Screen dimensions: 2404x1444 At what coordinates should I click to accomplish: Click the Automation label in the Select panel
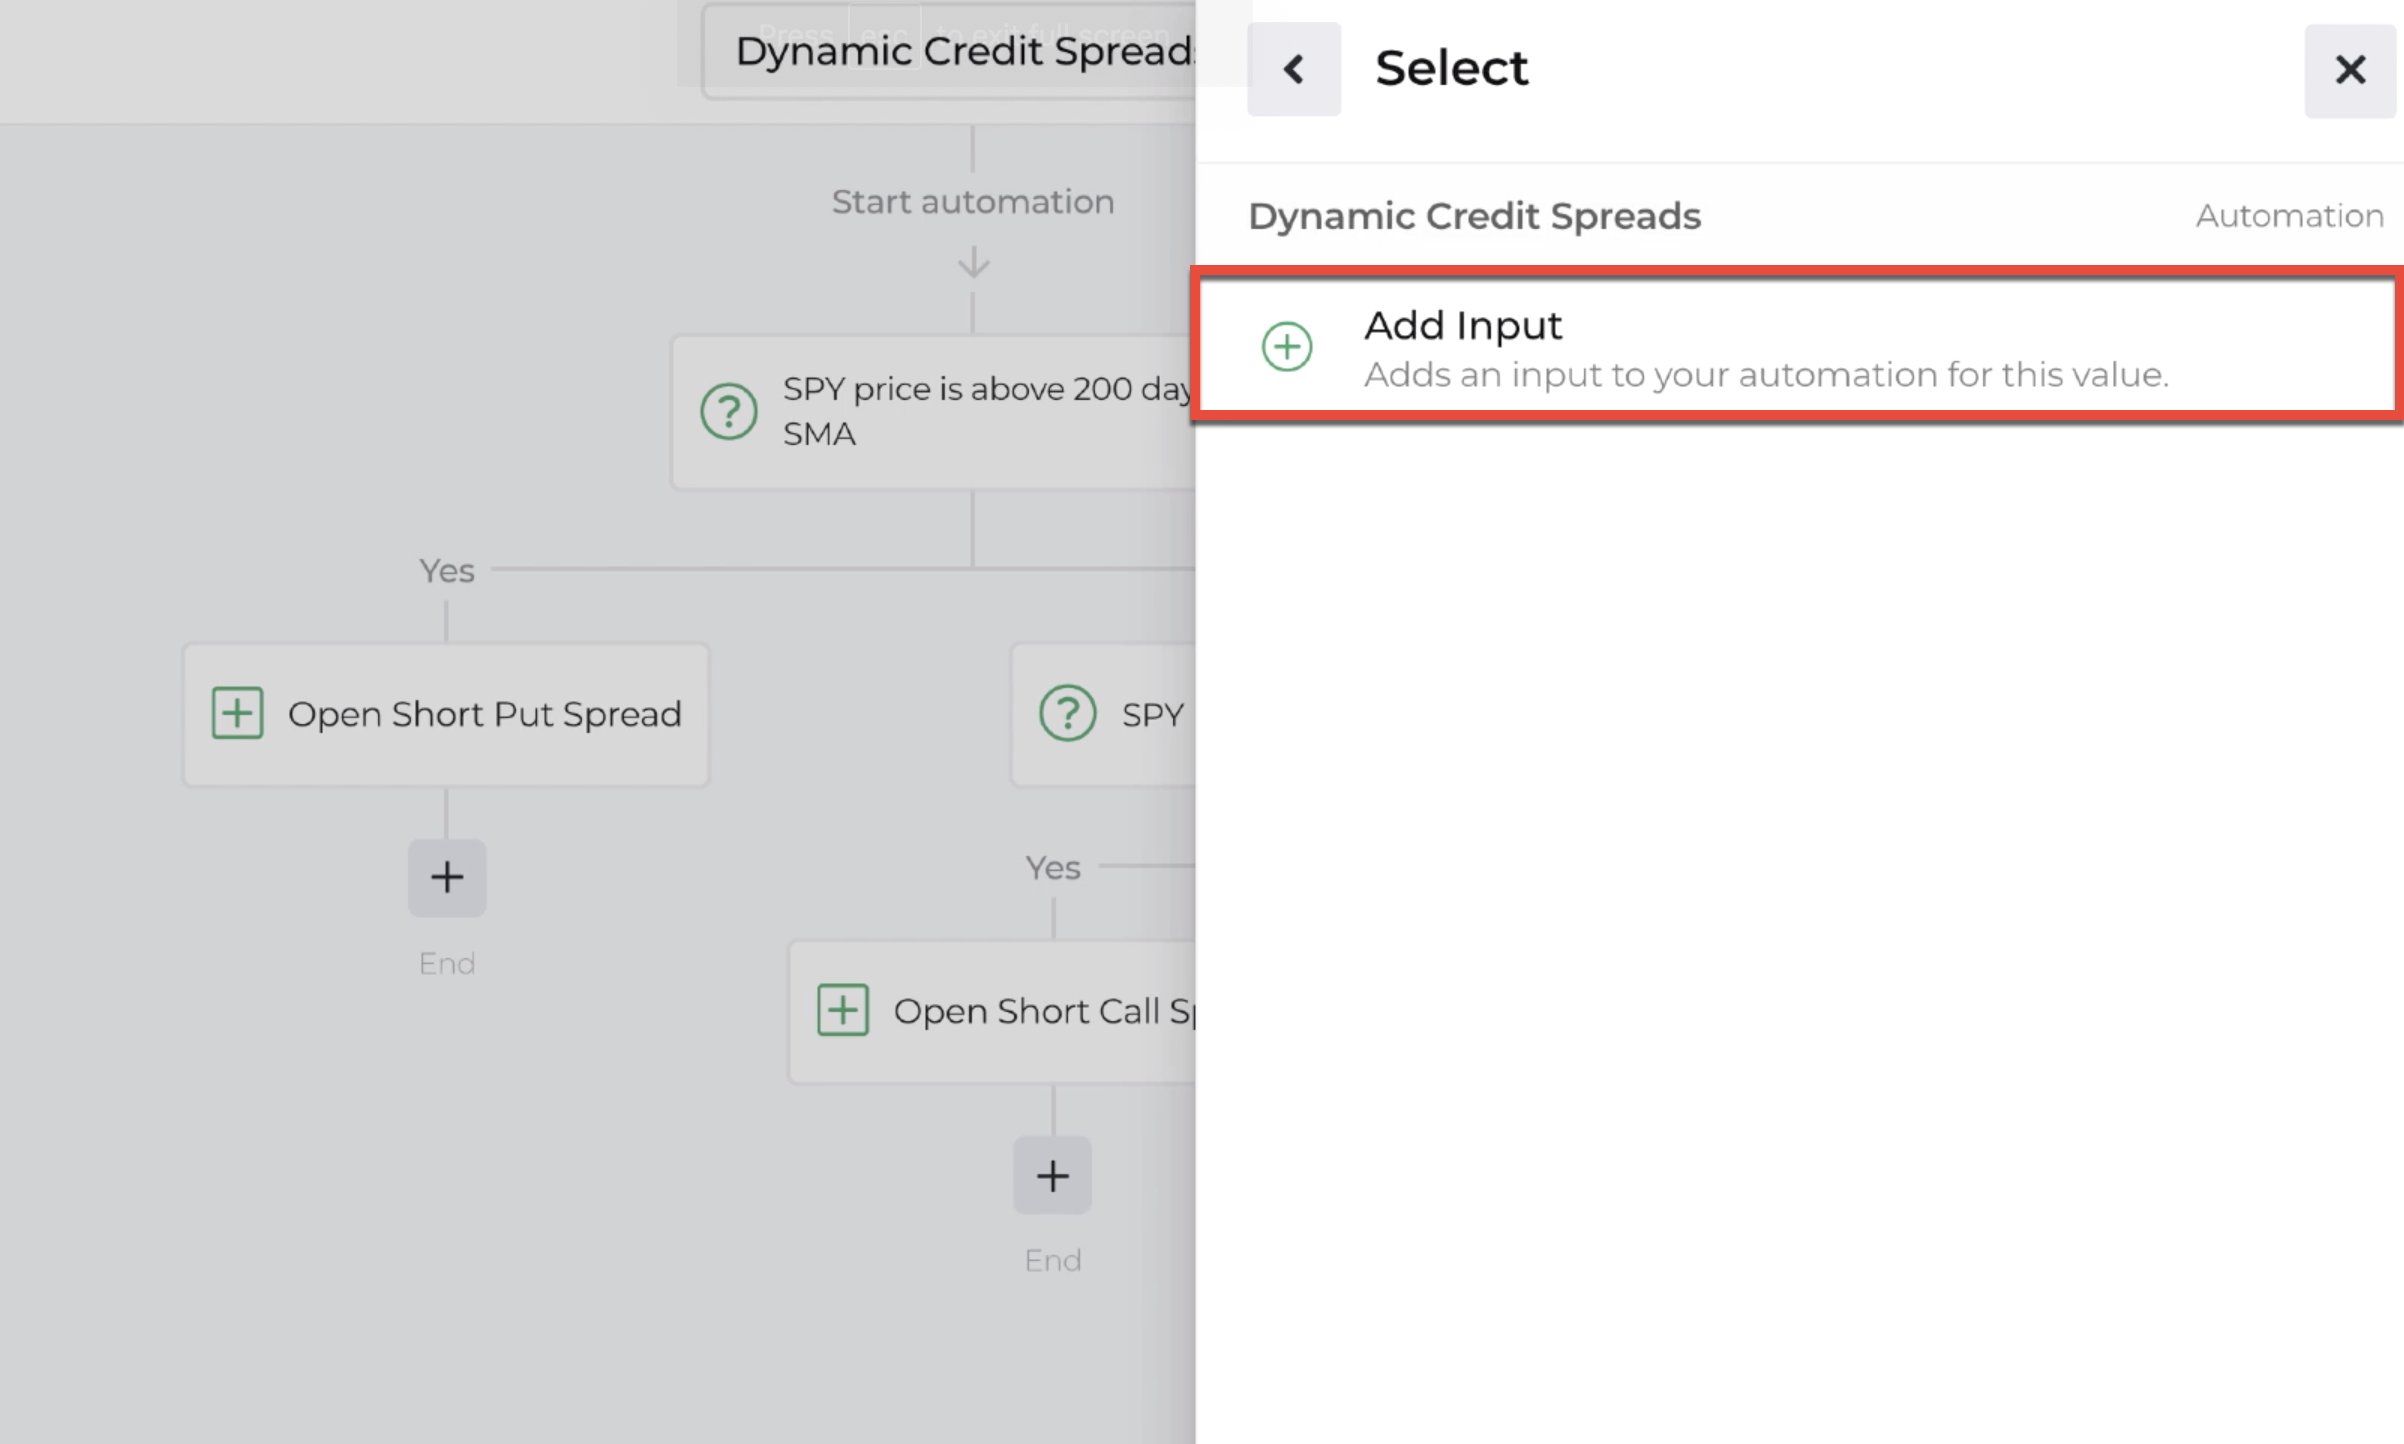coord(2289,216)
